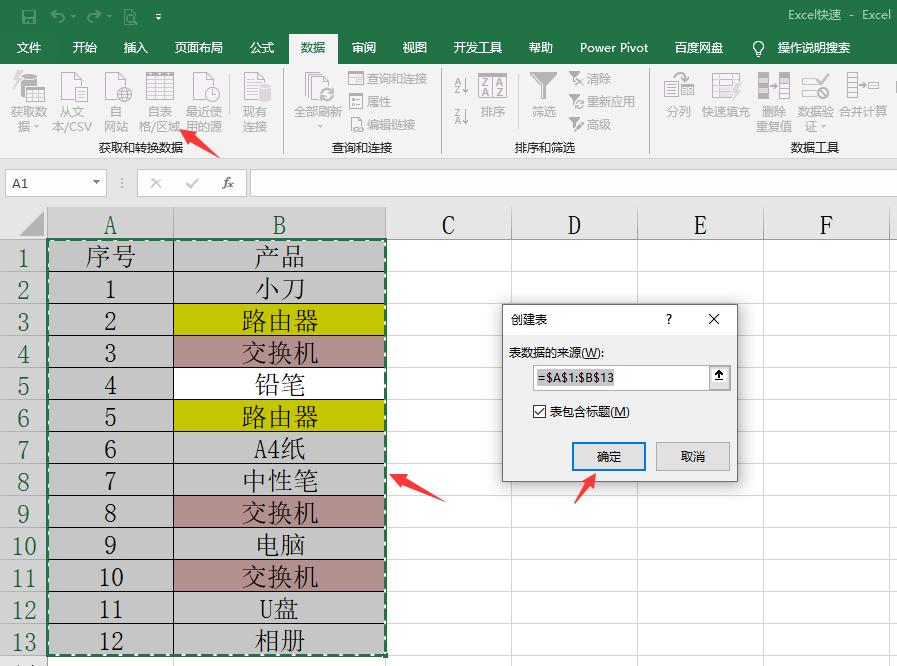Image resolution: width=897 pixels, height=666 pixels.
Task: Click the insert function fx icon
Action: 228,183
